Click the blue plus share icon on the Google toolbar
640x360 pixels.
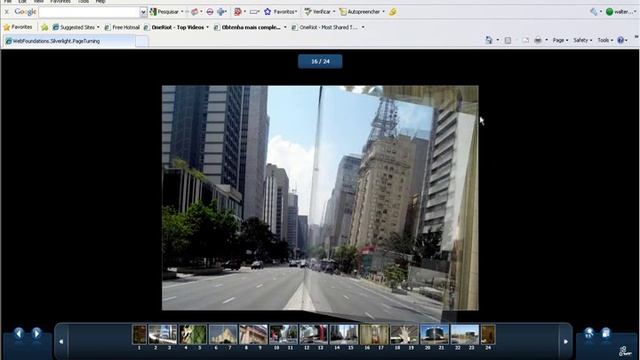point(221,12)
